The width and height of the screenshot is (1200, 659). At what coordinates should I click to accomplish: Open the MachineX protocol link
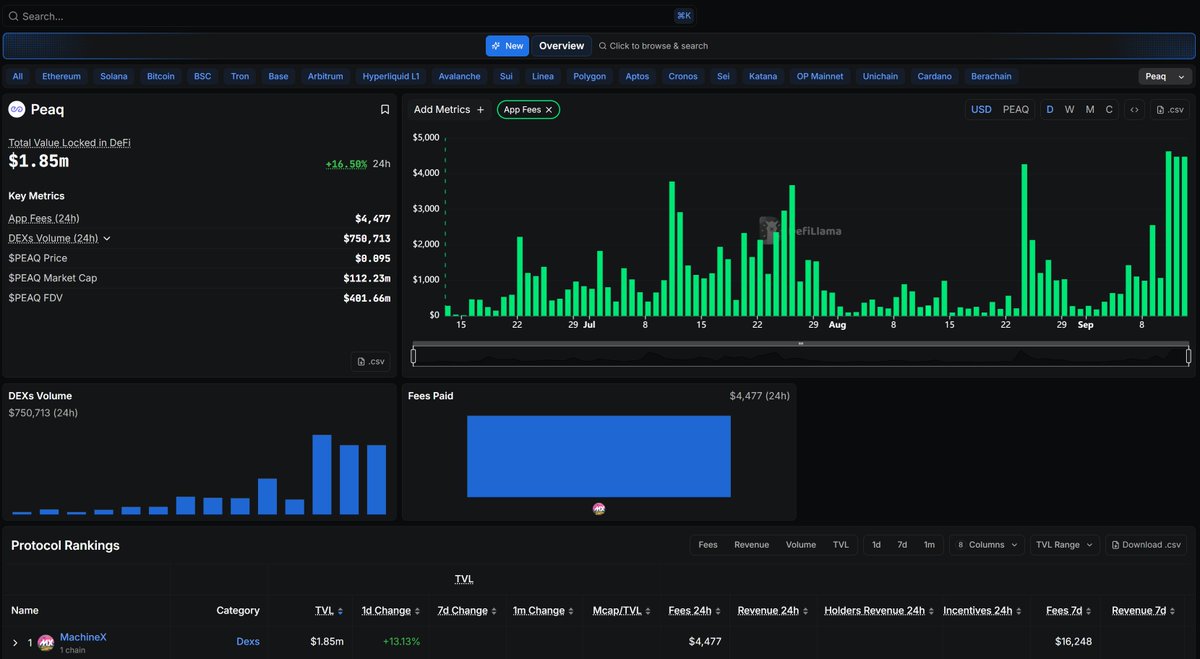point(83,637)
